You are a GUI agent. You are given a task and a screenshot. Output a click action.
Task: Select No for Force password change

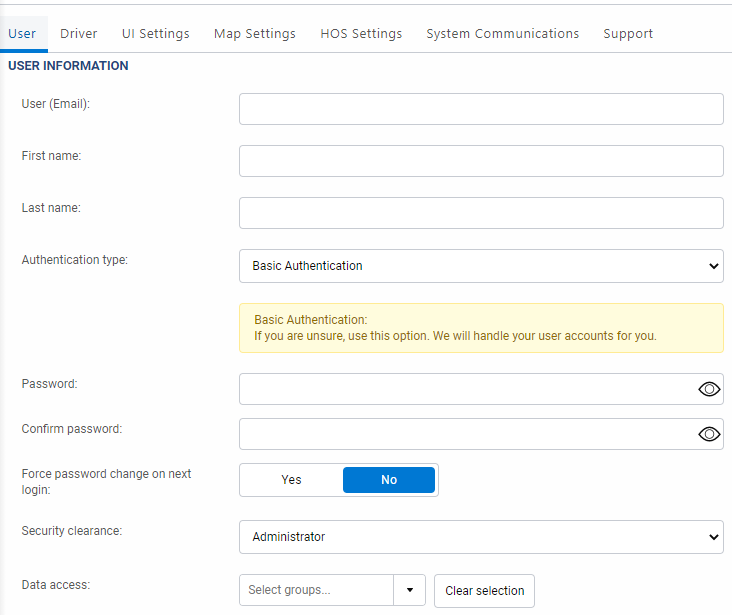click(389, 480)
